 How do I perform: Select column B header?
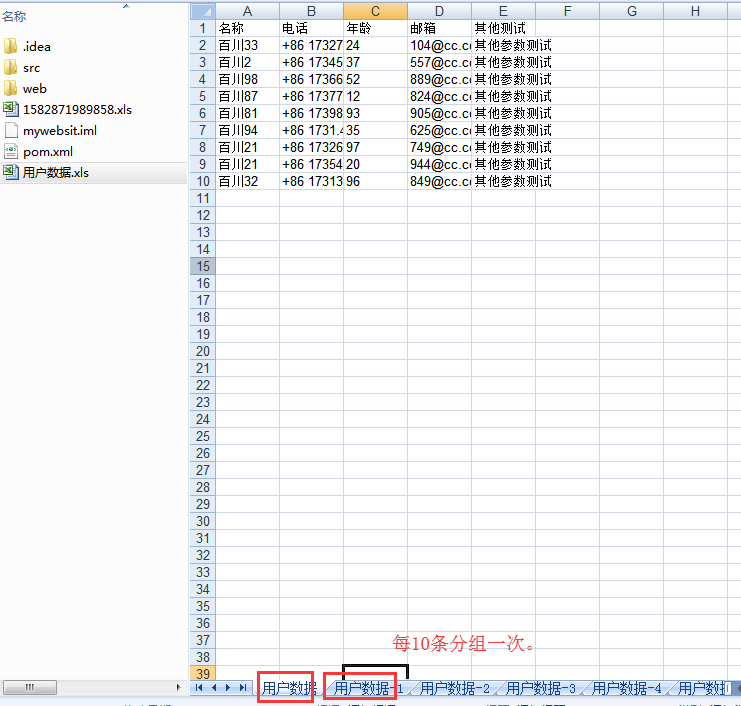click(x=311, y=11)
